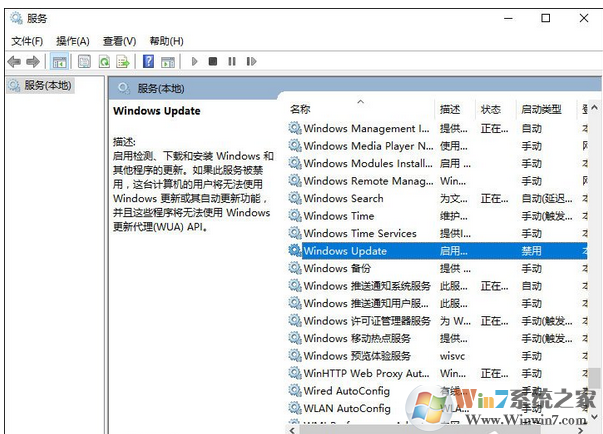Click the Back arrow toolbar icon
The width and height of the screenshot is (603, 434).
14,62
